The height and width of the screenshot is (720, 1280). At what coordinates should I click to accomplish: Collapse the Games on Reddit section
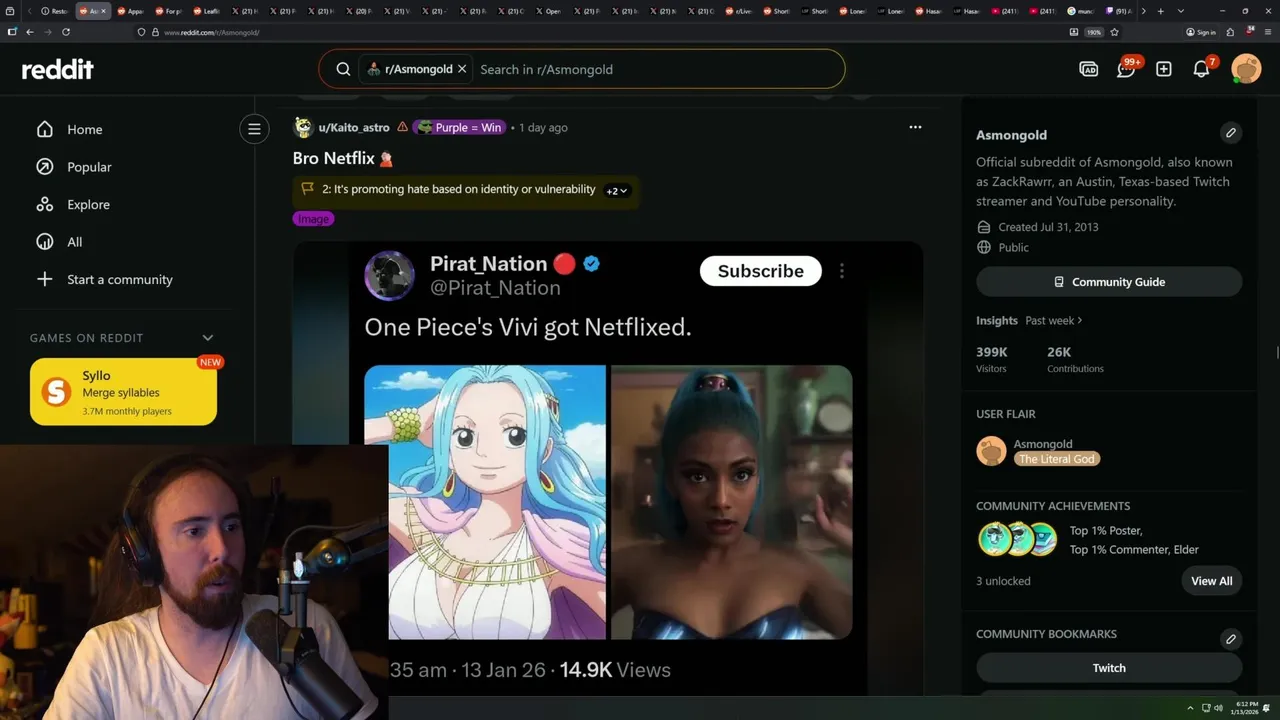[208, 338]
